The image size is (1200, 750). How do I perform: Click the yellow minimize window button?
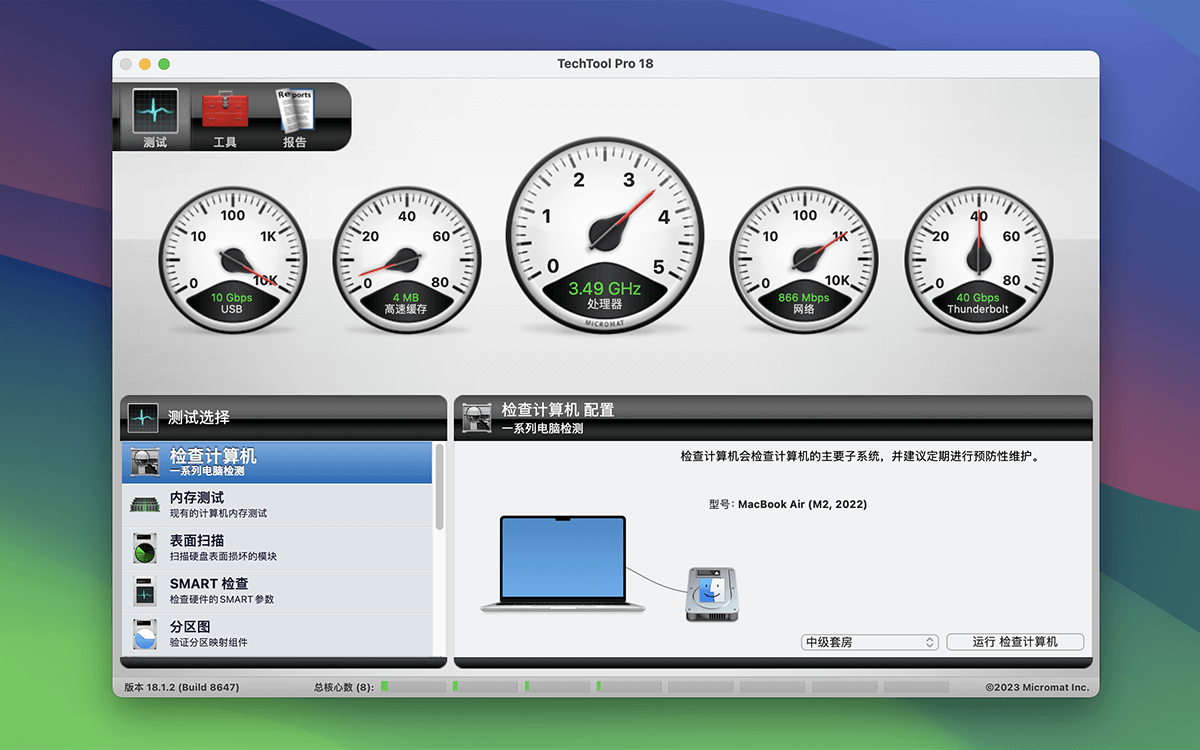[x=145, y=64]
